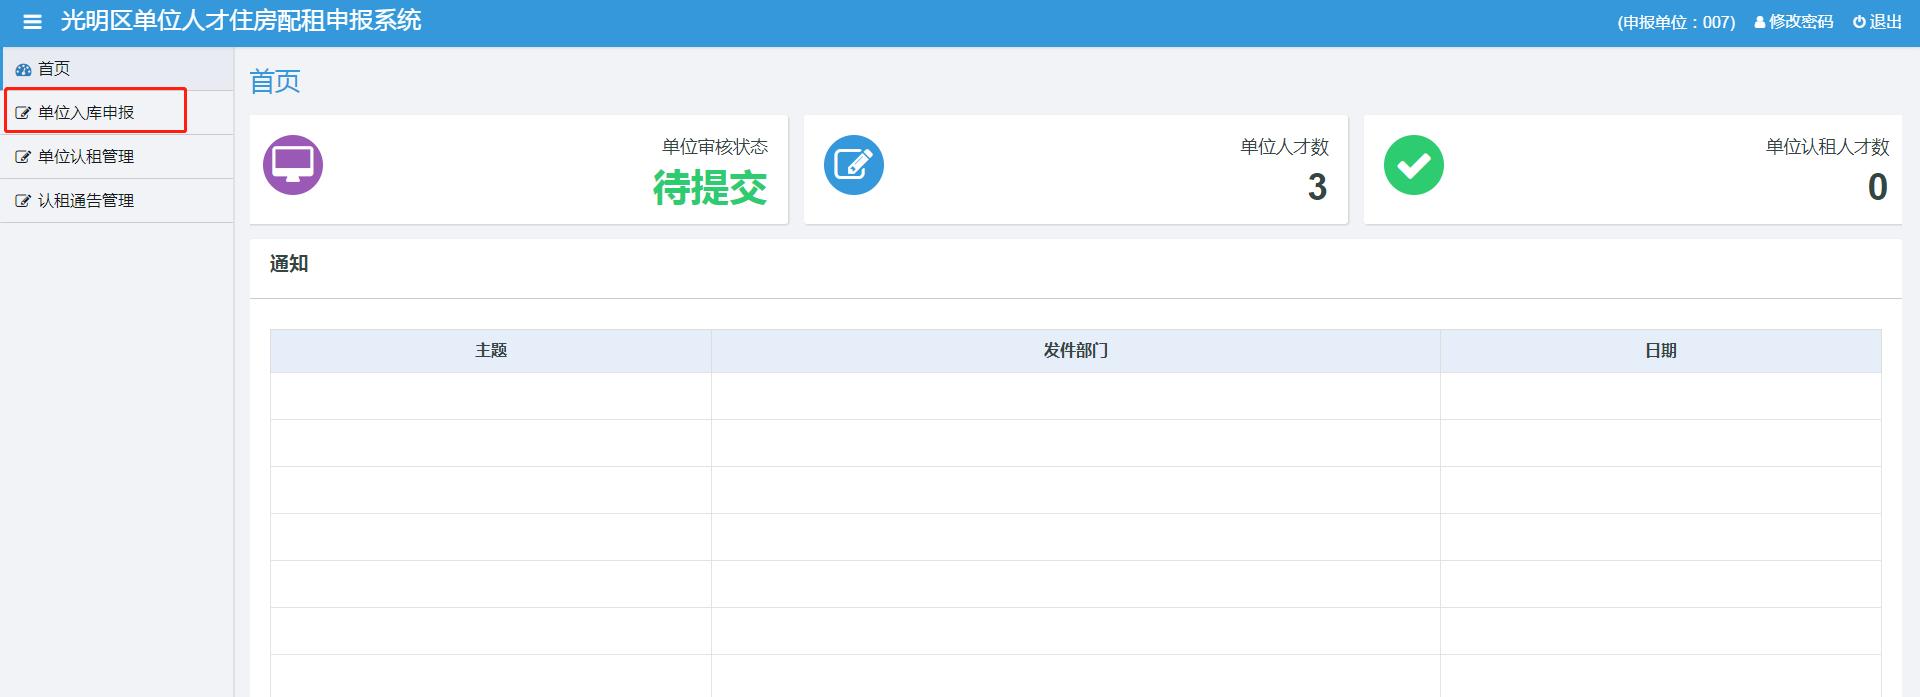Click the 修改密码 link

pyautogui.click(x=1794, y=22)
